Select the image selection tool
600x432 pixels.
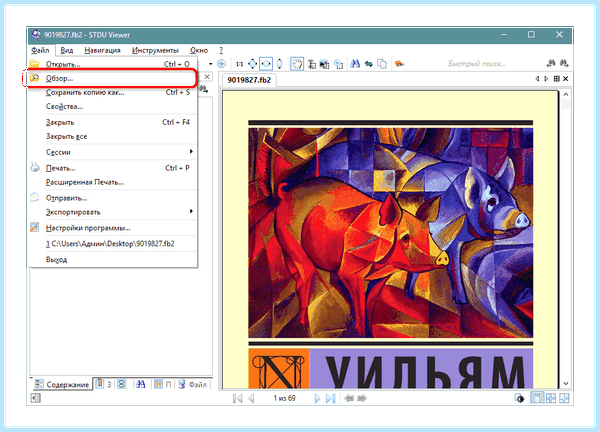point(324,64)
